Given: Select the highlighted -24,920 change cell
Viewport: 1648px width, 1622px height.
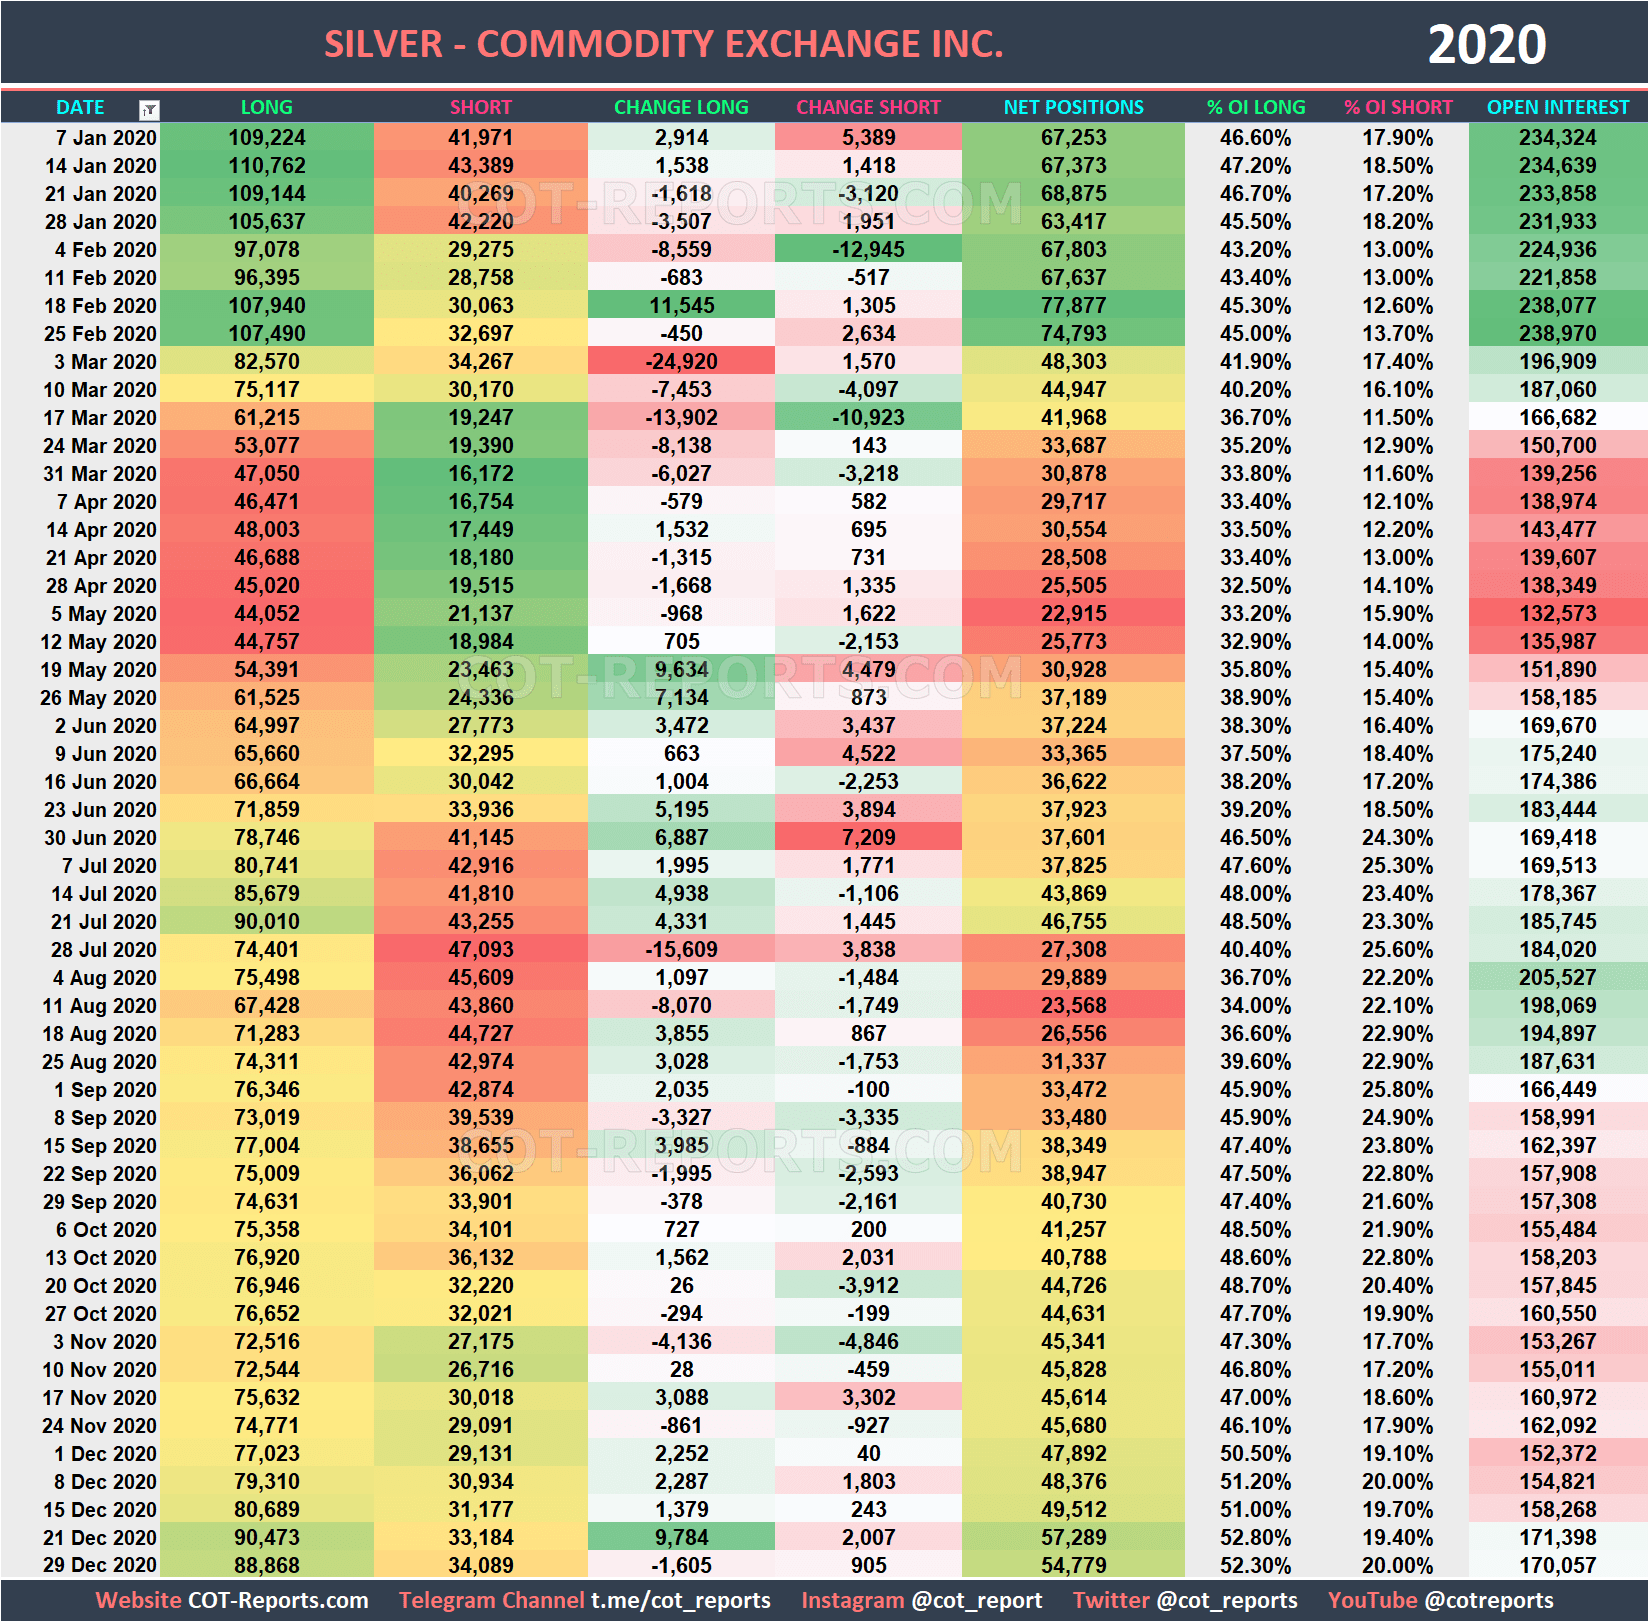Looking at the screenshot, I should point(681,361).
